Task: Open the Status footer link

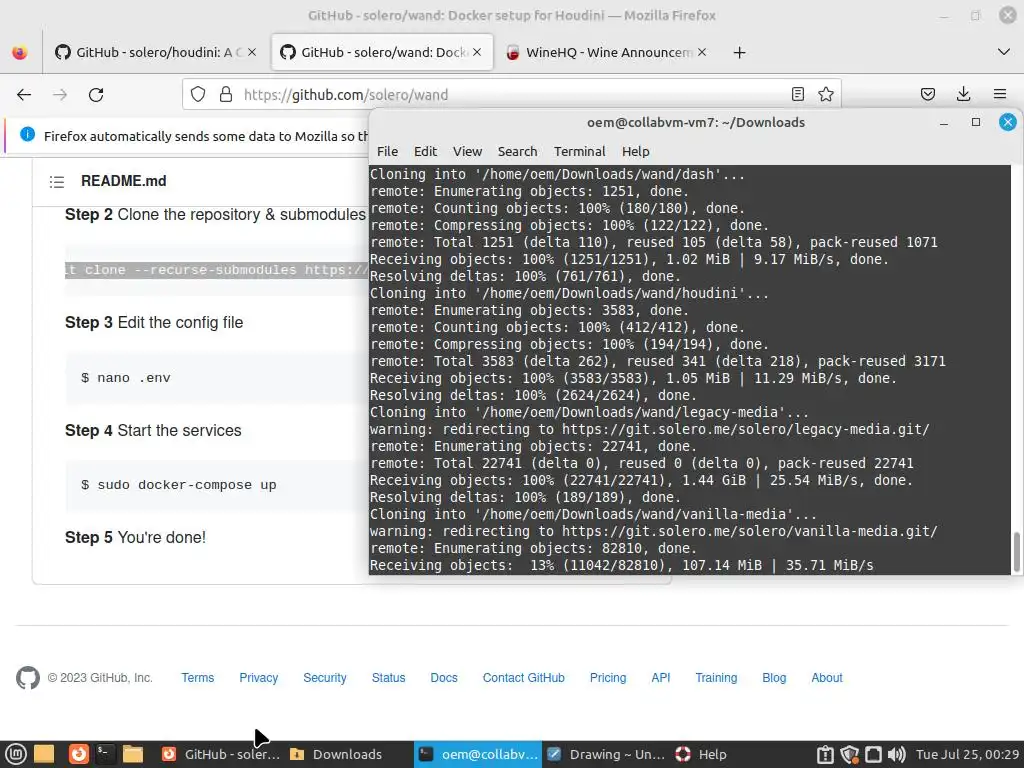Action: [388, 678]
